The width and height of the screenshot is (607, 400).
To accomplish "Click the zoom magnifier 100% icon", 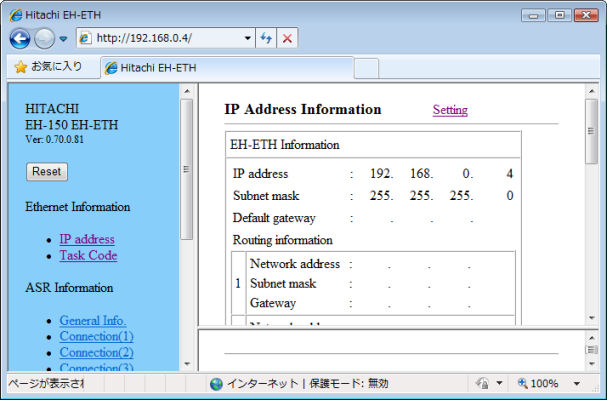I will click(522, 384).
